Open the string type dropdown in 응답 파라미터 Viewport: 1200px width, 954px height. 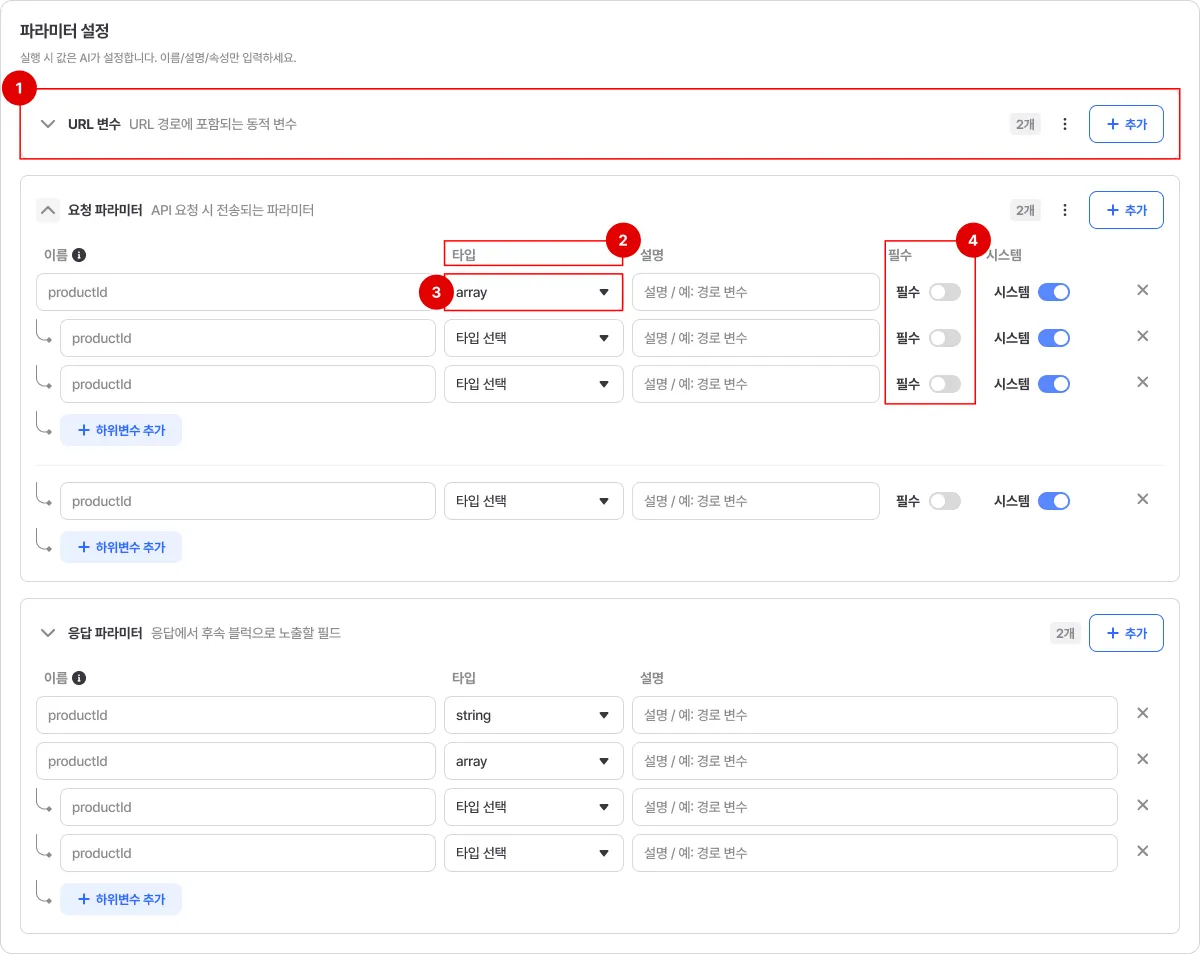pyautogui.click(x=534, y=715)
